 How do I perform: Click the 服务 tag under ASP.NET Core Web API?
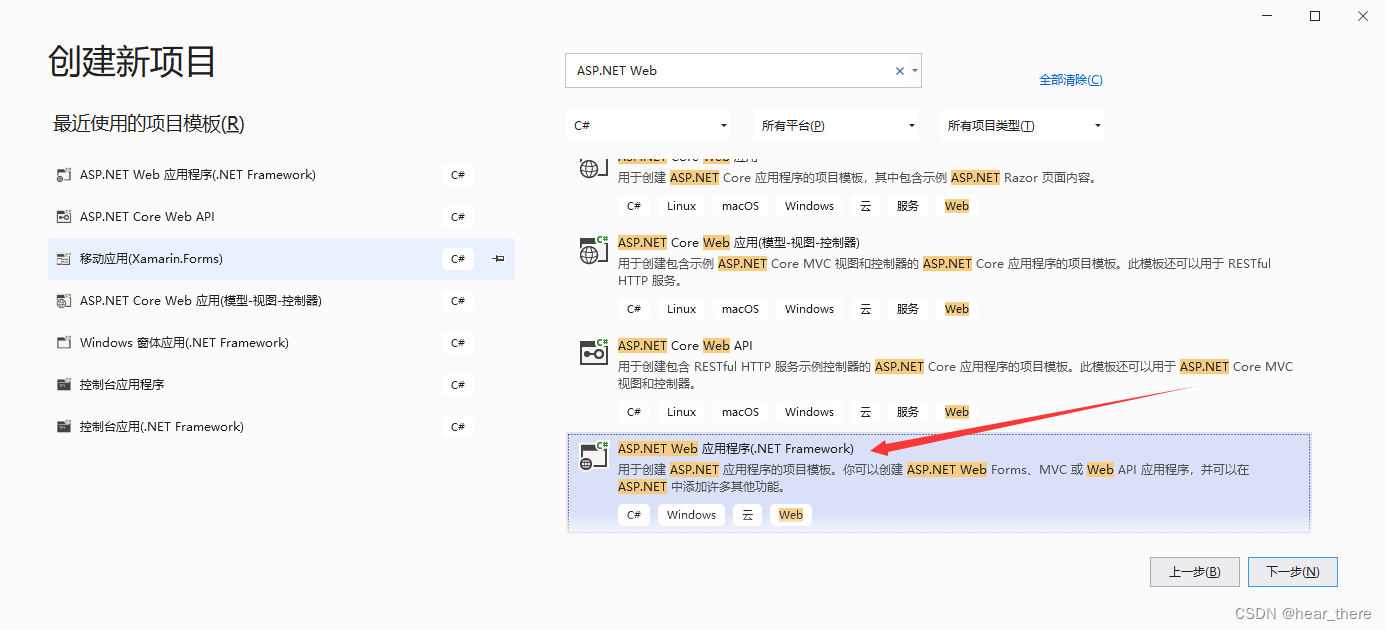point(907,412)
